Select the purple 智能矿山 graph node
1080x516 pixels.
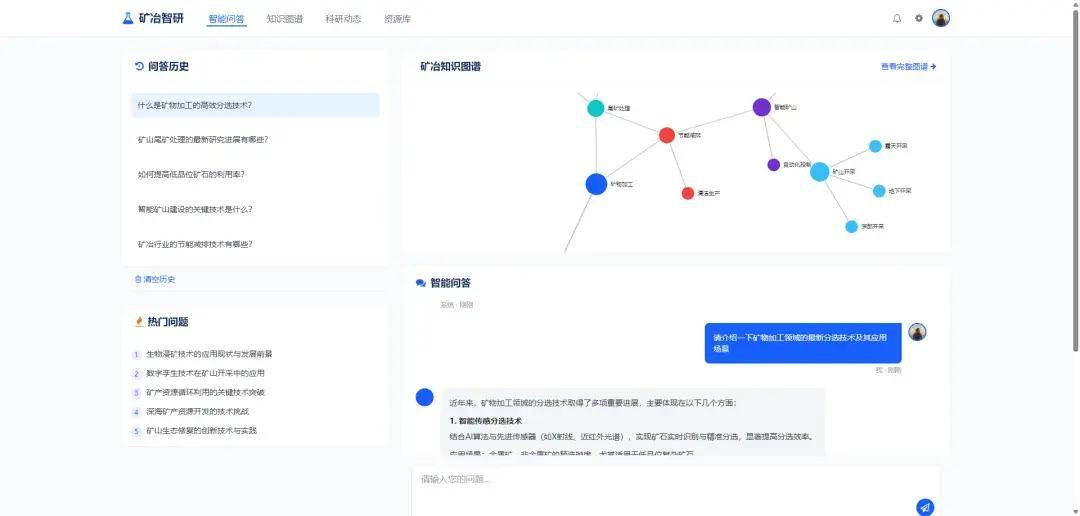[761, 107]
